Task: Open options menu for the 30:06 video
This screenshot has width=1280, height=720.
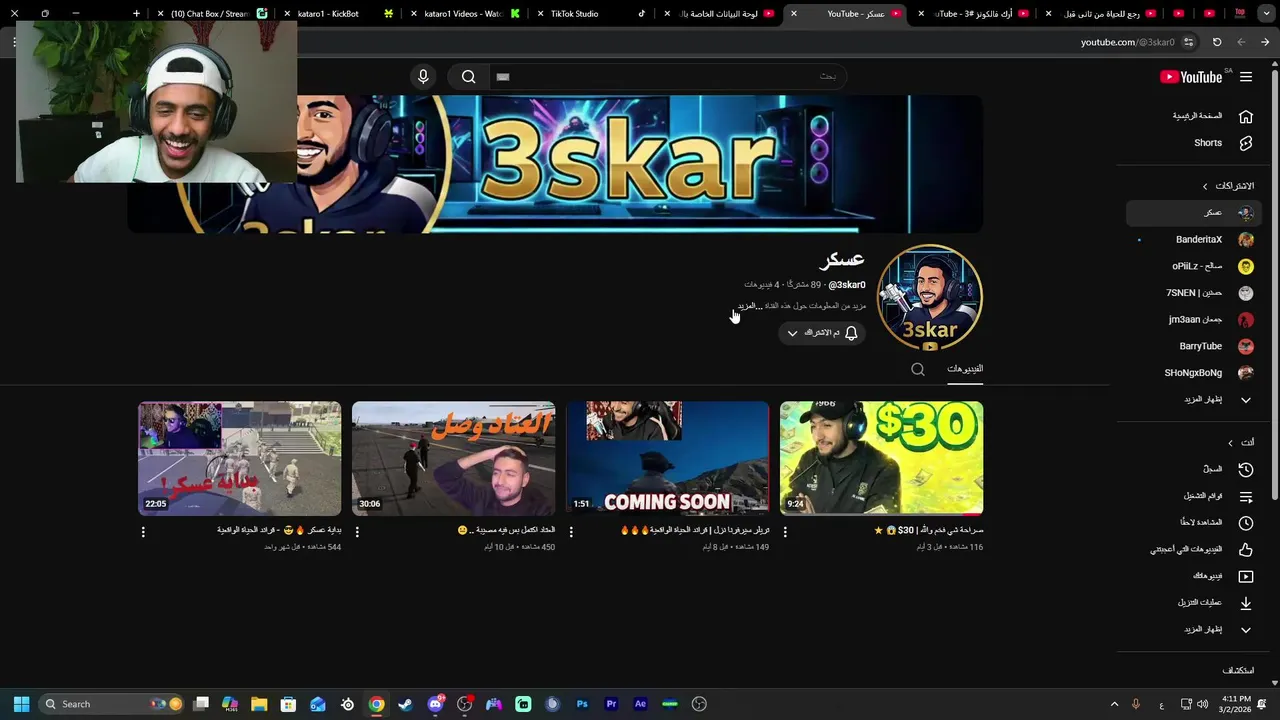Action: pos(357,532)
